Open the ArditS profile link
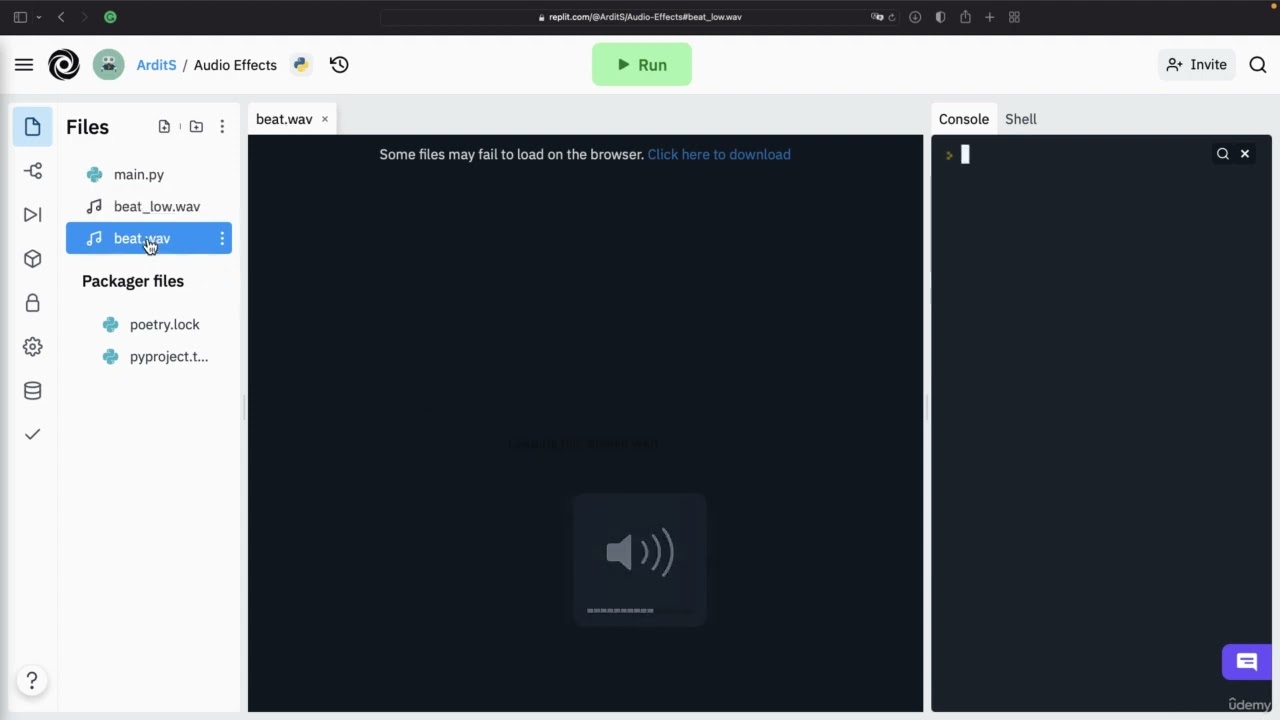Image resolution: width=1280 pixels, height=720 pixels. pyautogui.click(x=156, y=65)
